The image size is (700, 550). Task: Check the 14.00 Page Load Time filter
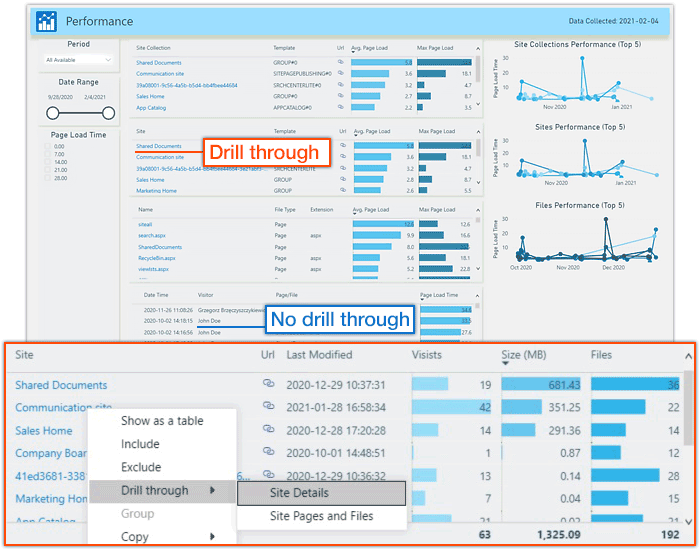(47, 163)
